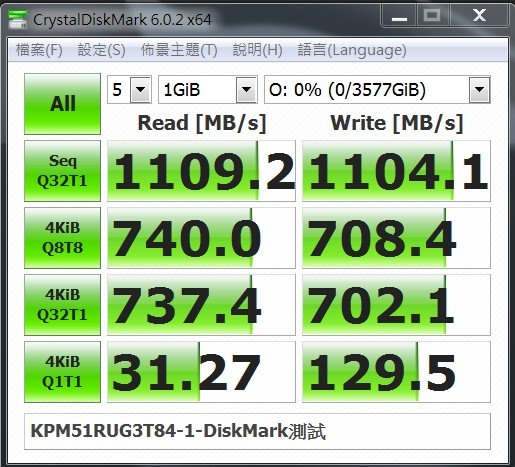Click the Seq read result 1109.2
Image resolution: width=515 pixels, height=467 pixels.
pos(201,171)
